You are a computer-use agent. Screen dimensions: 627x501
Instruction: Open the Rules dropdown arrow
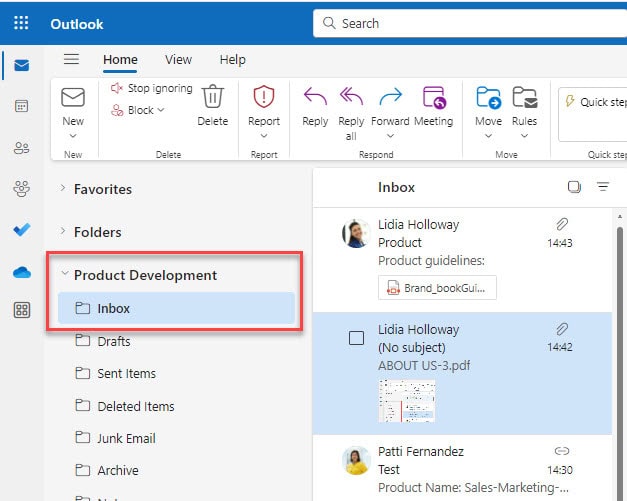(x=524, y=136)
